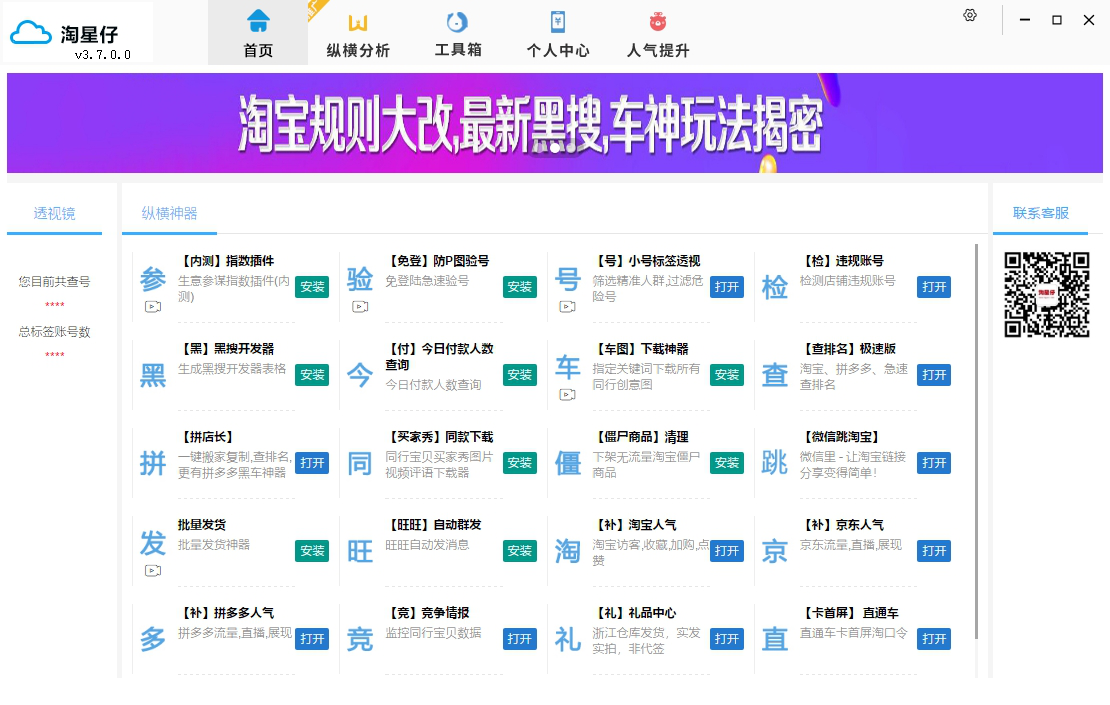Go to 个人中心 tab

coord(558,33)
